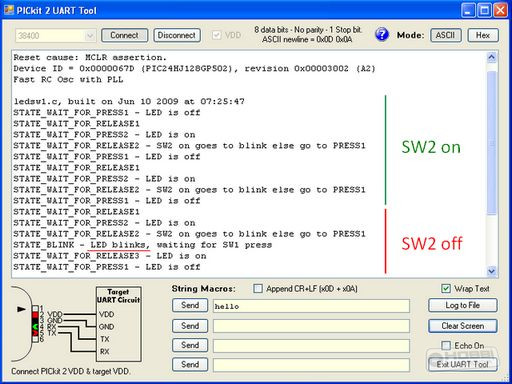The height and width of the screenshot is (384, 512).
Task: Open the blue help question mark icon
Action: (382, 35)
